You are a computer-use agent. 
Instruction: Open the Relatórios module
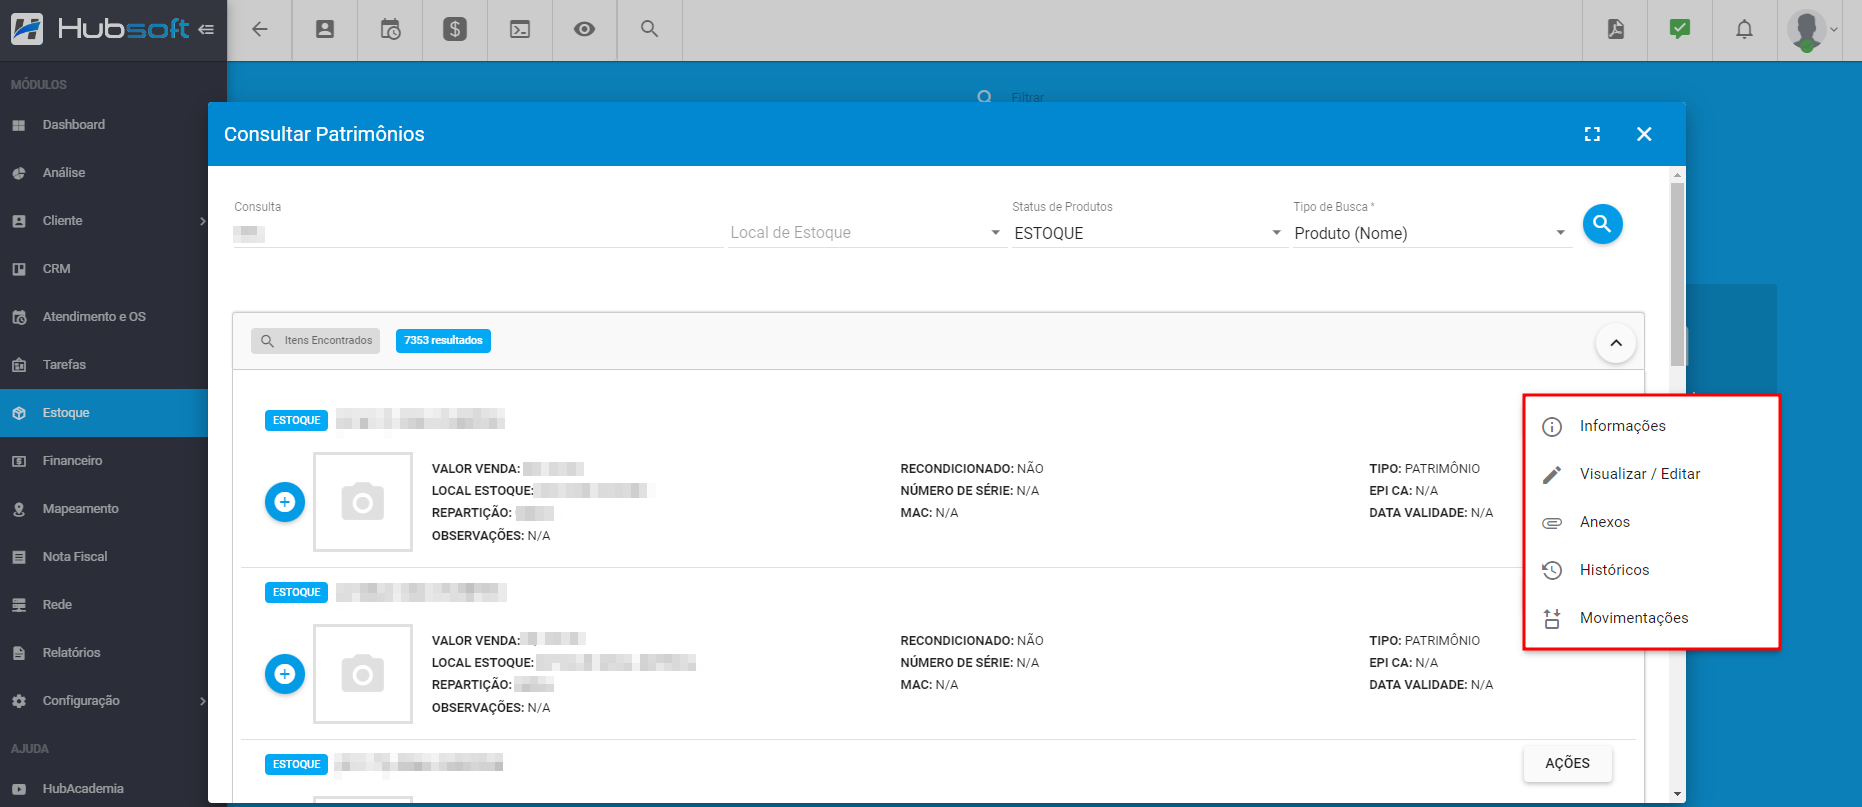pyautogui.click(x=104, y=653)
